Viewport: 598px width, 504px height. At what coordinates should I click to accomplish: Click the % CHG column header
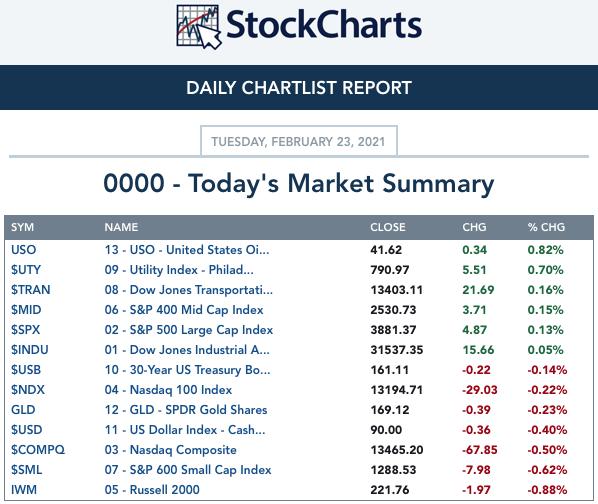(x=546, y=227)
